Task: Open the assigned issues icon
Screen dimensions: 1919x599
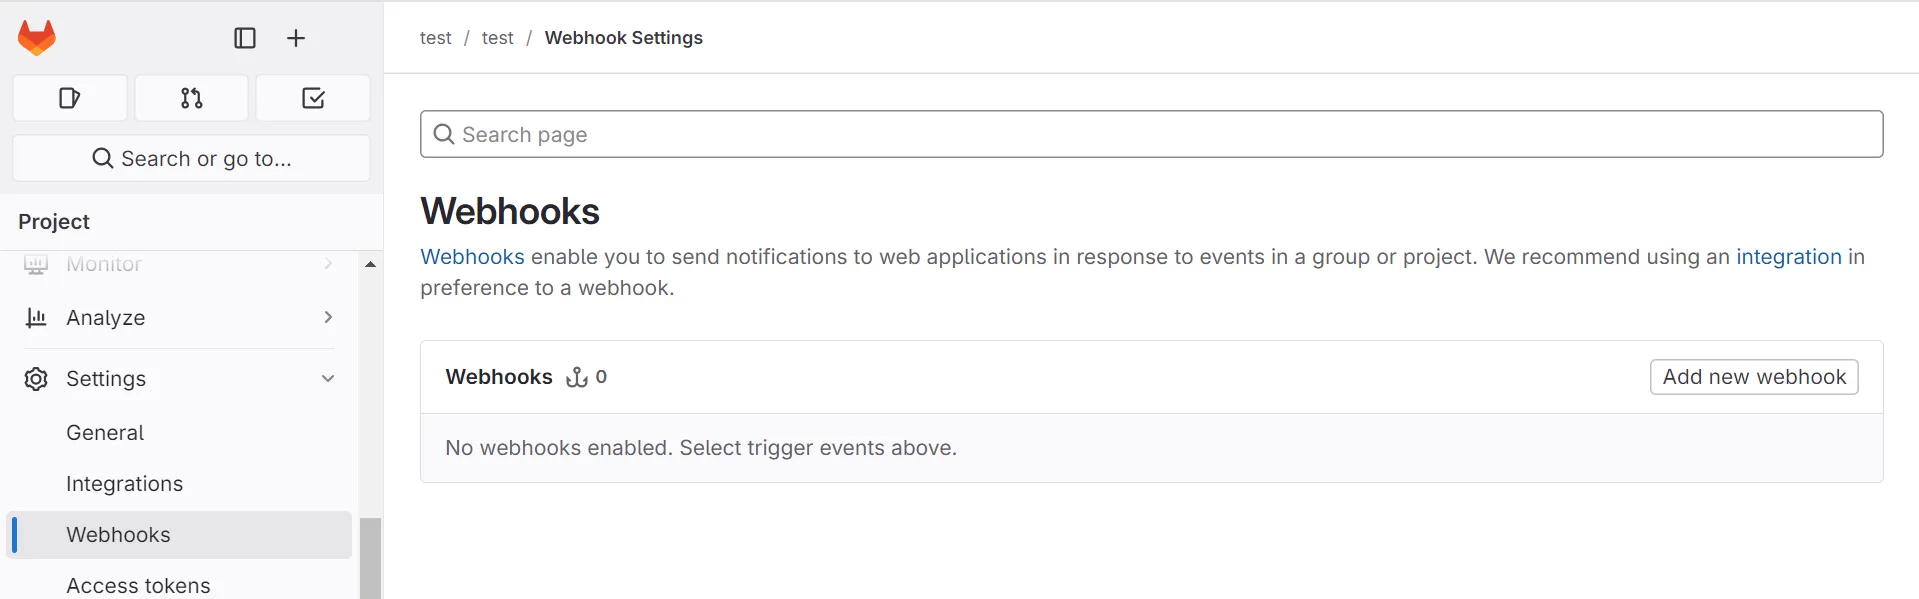Action: coord(69,98)
